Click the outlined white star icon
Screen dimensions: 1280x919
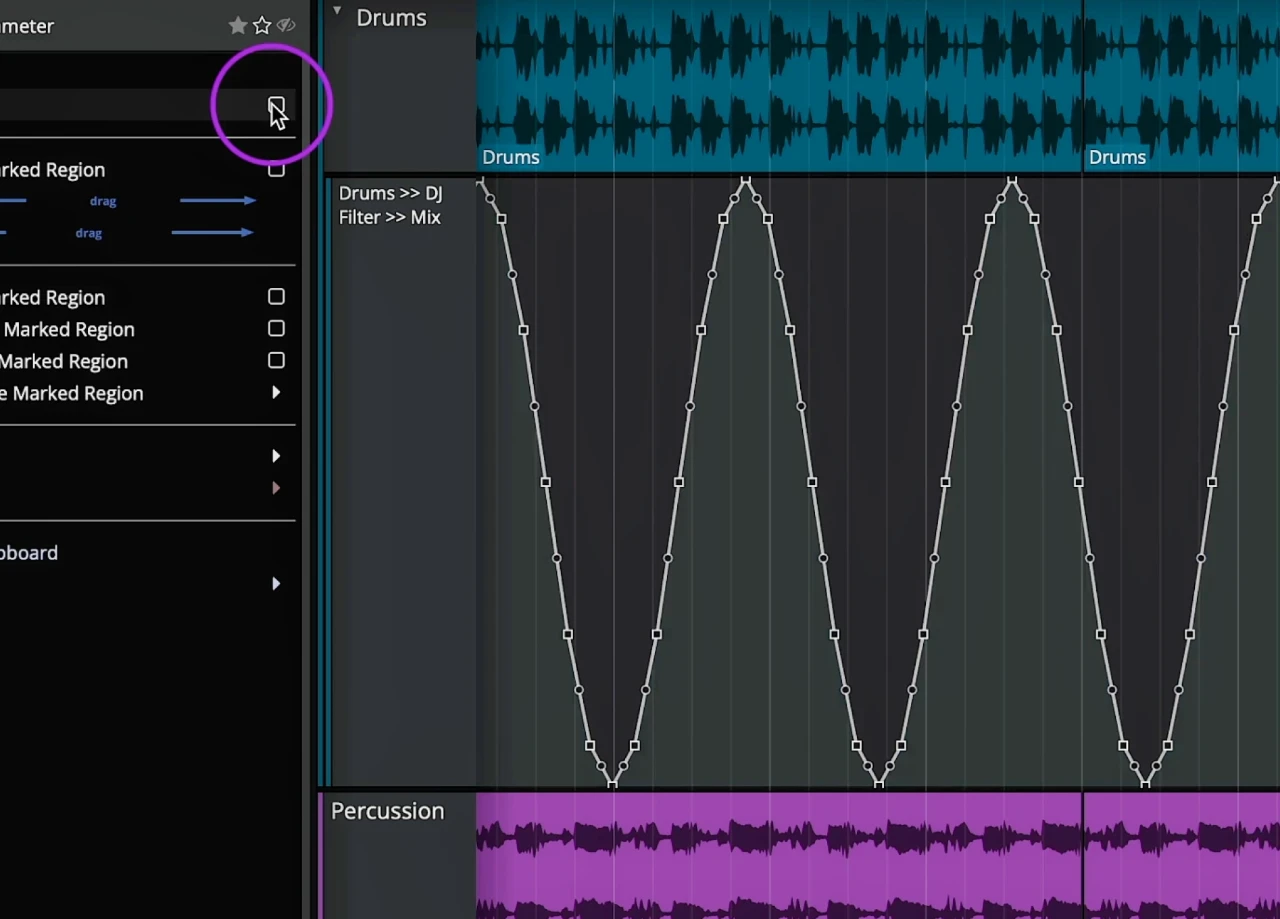point(262,26)
